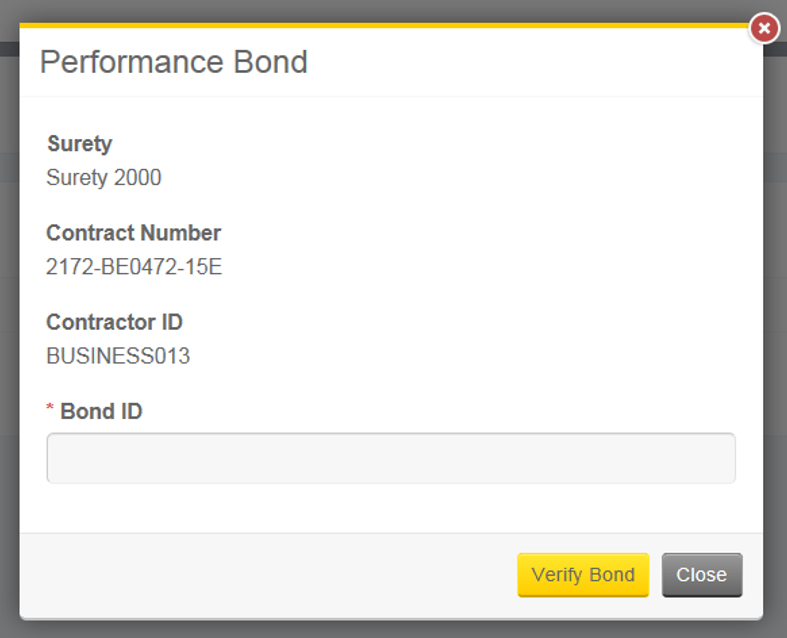Screen dimensions: 787x638
Task: Click the red X icon on the dialog corner
Action: 764,28
